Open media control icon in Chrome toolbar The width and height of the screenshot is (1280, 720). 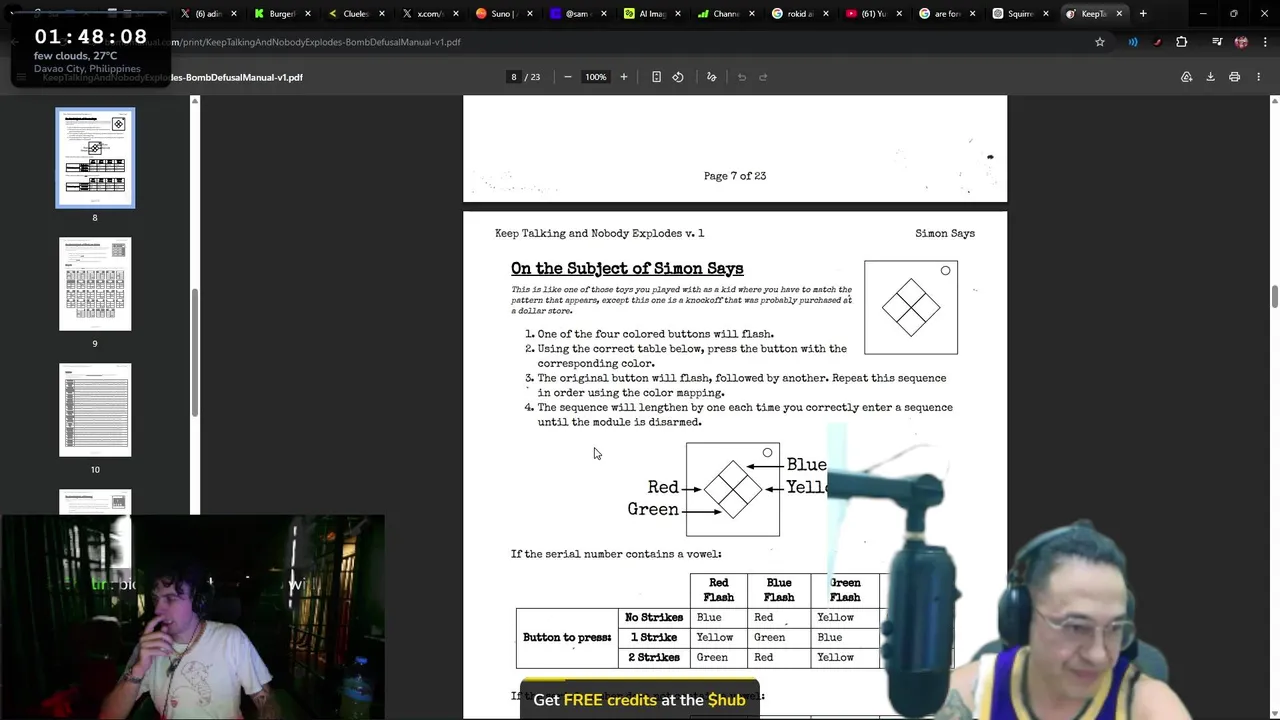click(x=1217, y=42)
